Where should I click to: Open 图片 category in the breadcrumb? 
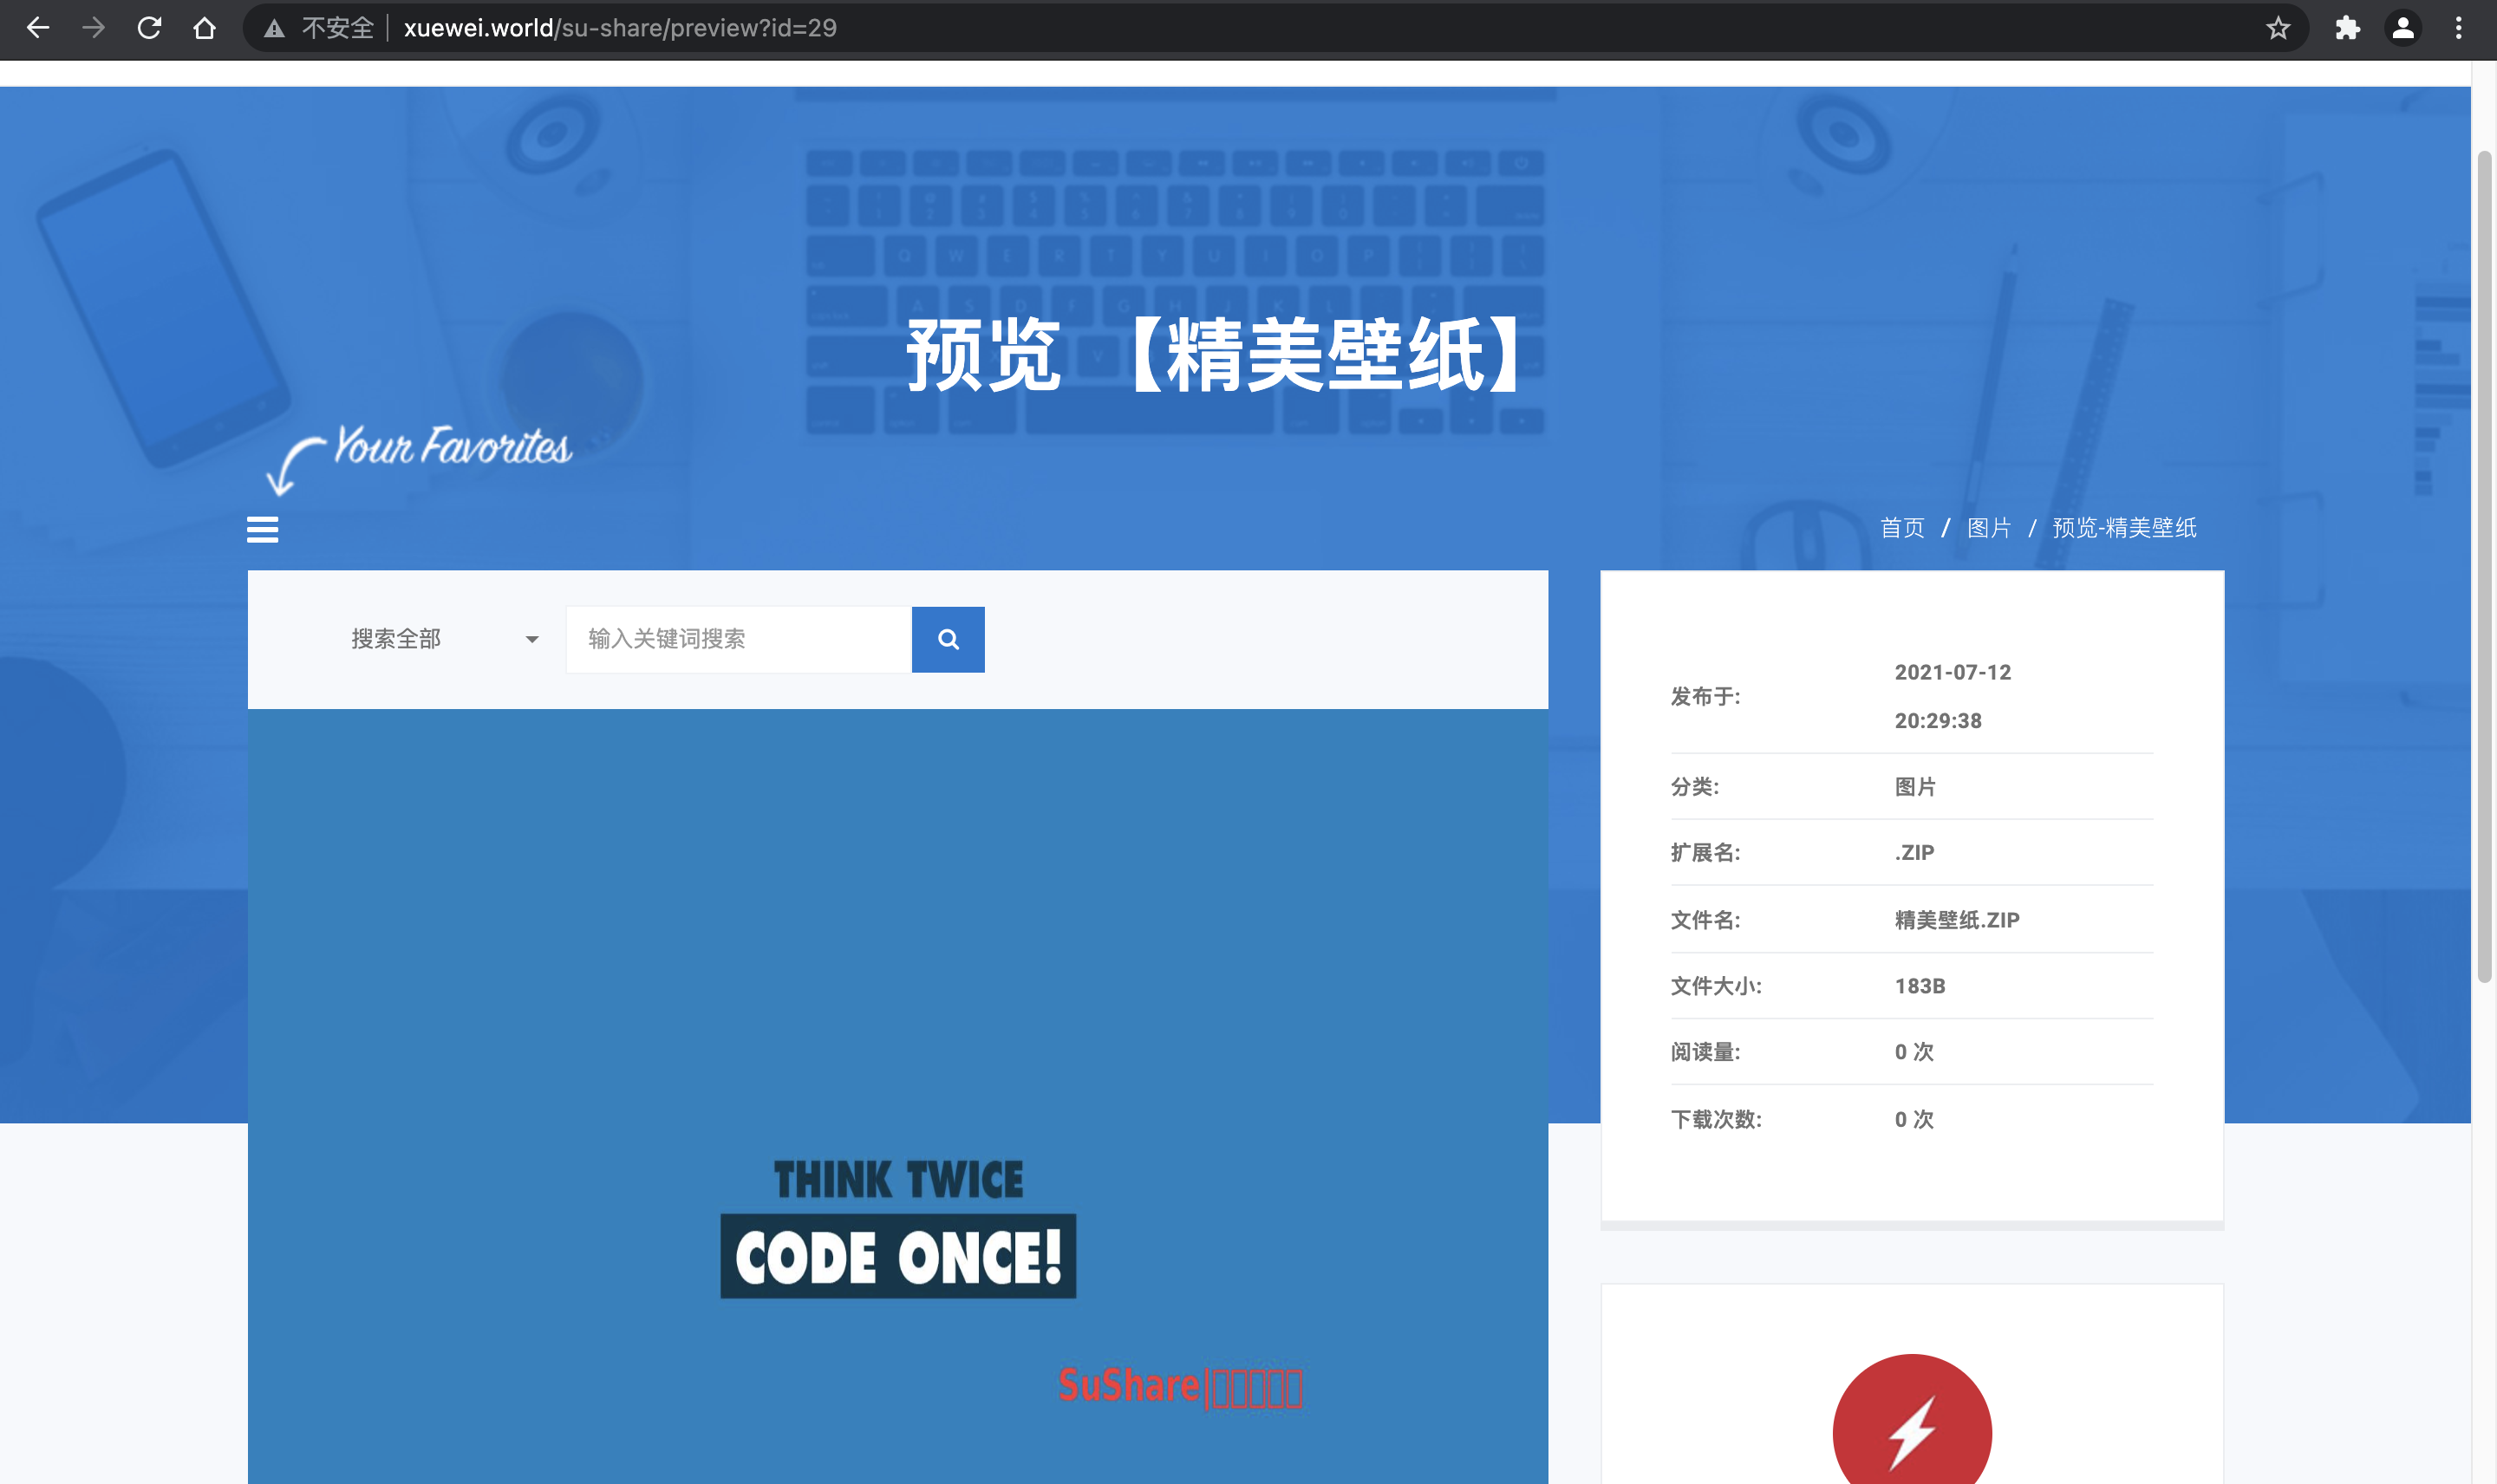coord(1988,528)
